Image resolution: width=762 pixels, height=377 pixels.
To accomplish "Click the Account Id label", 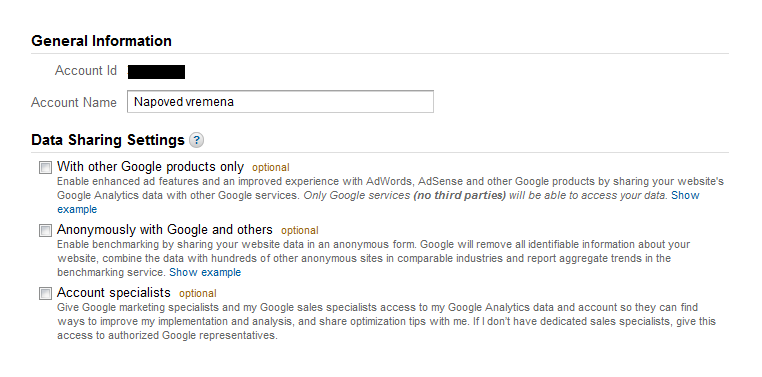I will point(86,70).
